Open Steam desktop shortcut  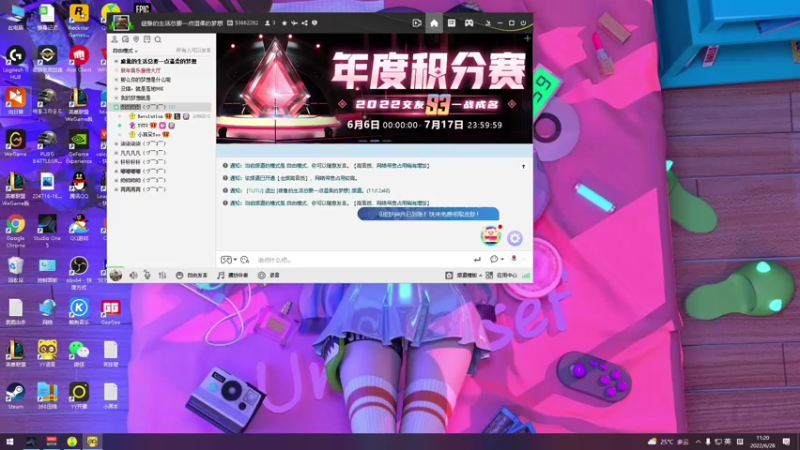point(15,396)
